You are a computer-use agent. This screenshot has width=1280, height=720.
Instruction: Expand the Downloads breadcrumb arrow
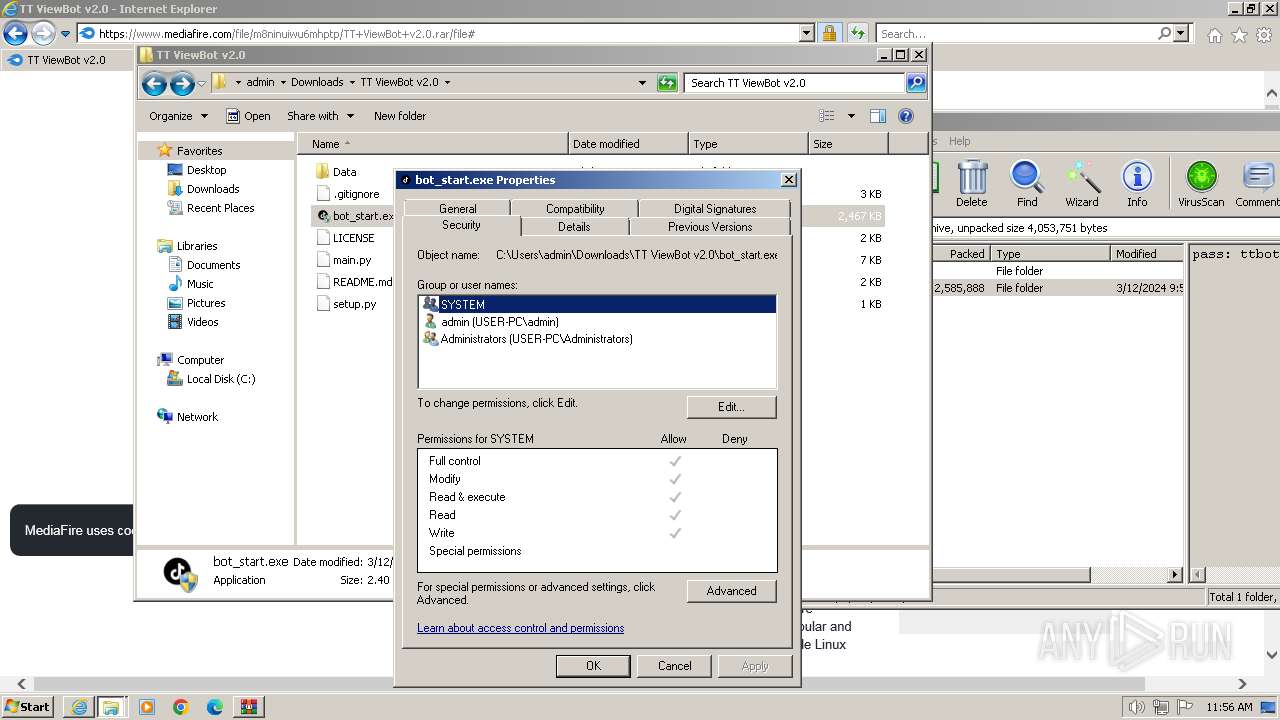(x=352, y=83)
